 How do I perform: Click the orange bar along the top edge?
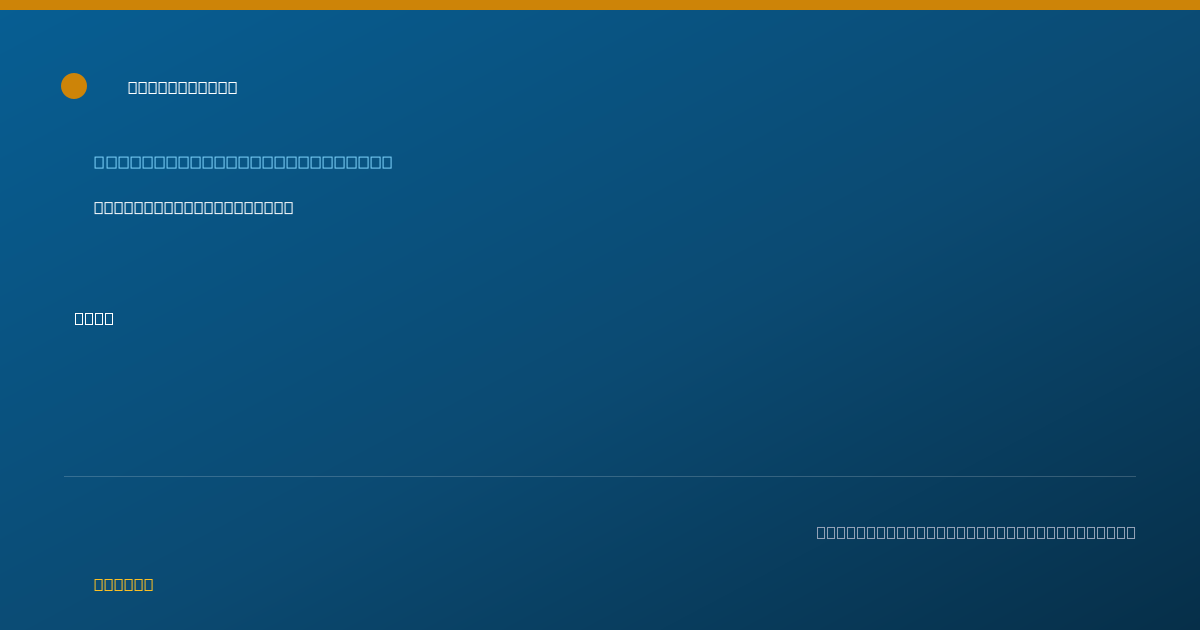pos(600,5)
